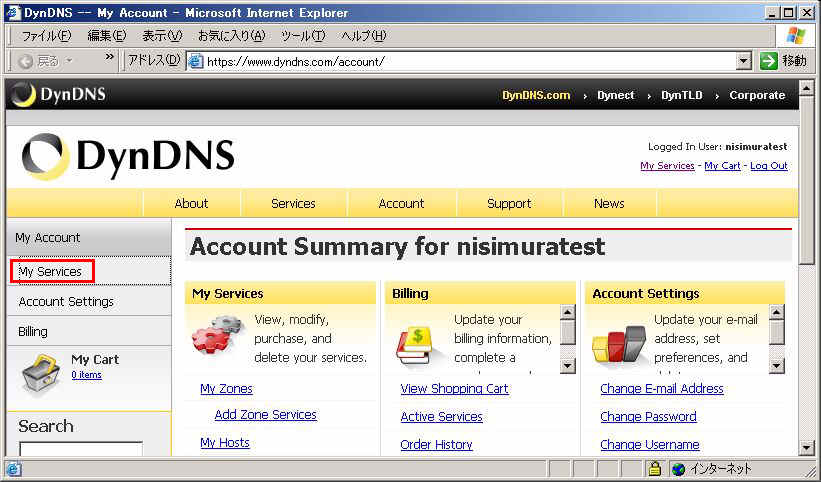Screen dimensions: 821x482
Task: Click the padlock security icon in status bar
Action: coord(654,468)
